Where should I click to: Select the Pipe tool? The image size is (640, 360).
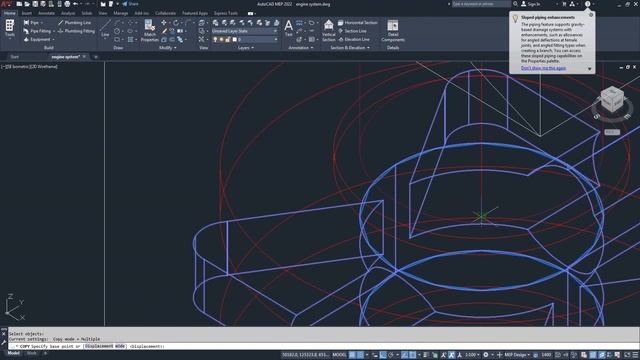(31, 23)
